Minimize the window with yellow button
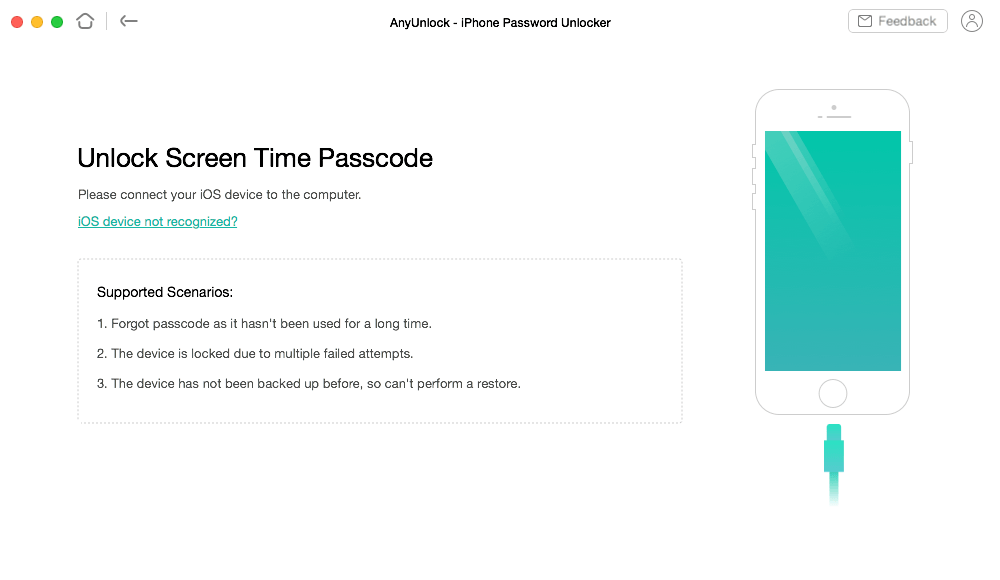 tap(37, 22)
